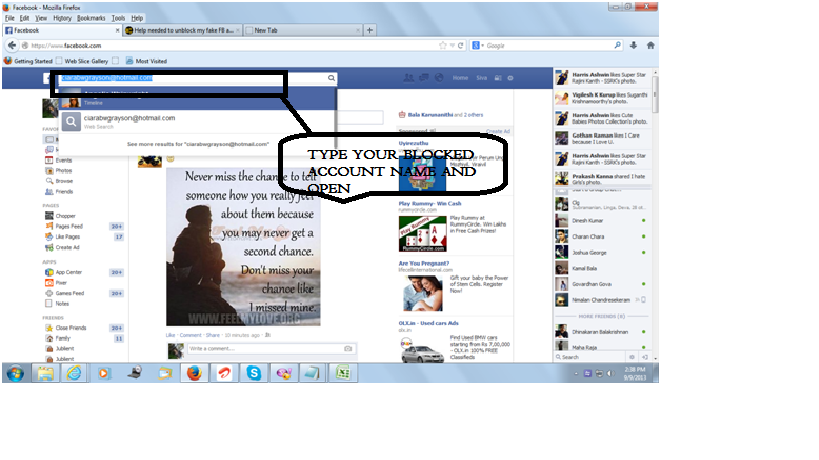Click Share link under the post

[213, 335]
